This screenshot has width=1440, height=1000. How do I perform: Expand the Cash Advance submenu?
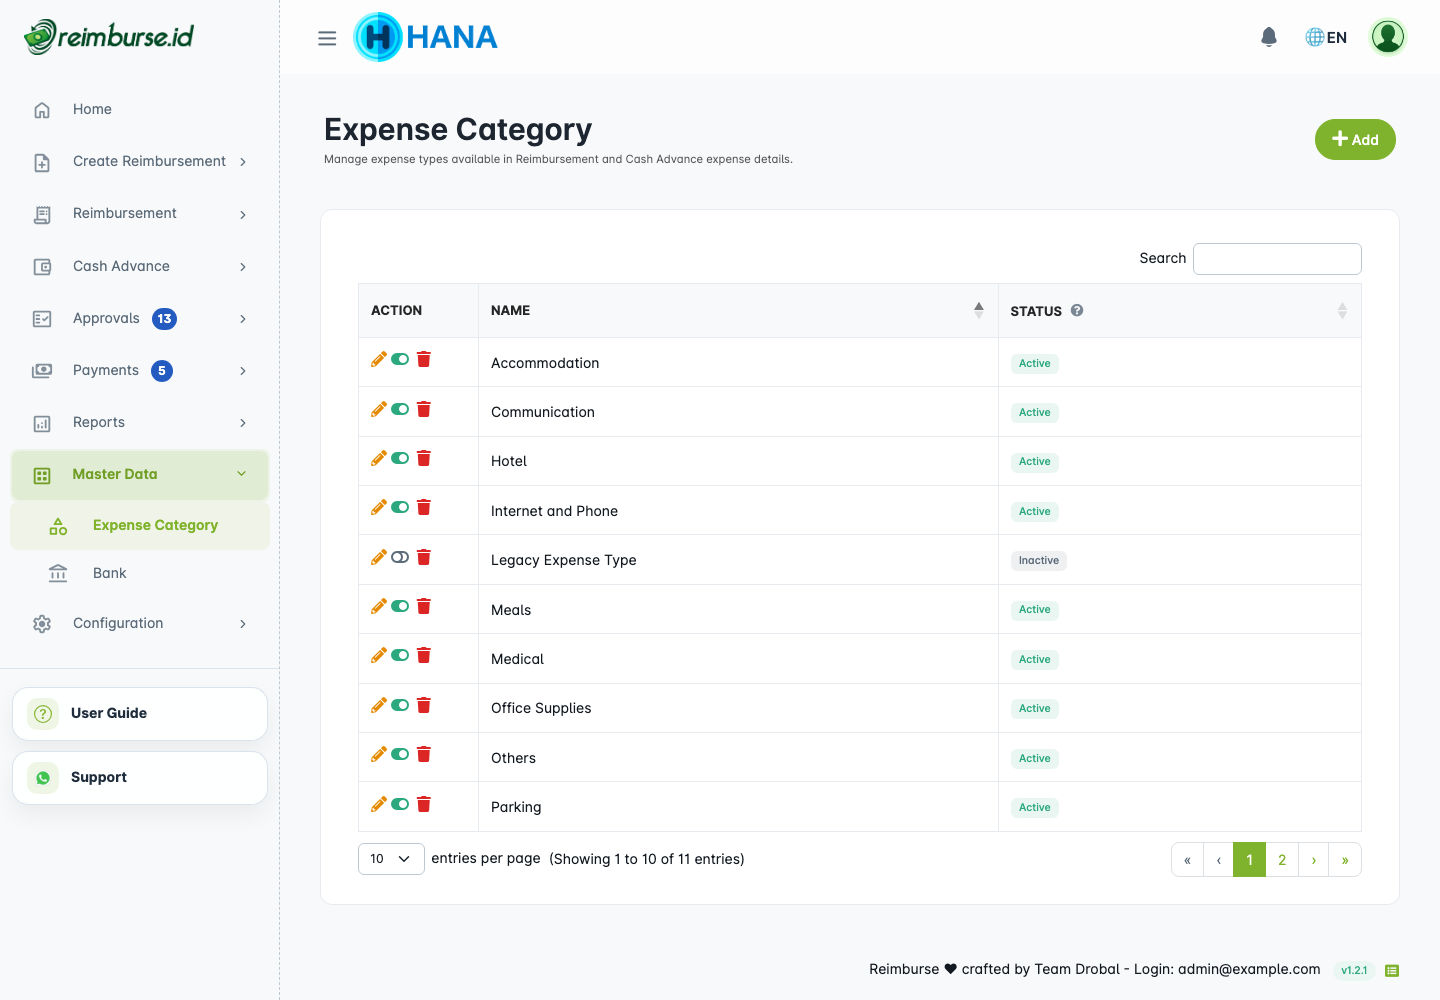pyautogui.click(x=140, y=266)
